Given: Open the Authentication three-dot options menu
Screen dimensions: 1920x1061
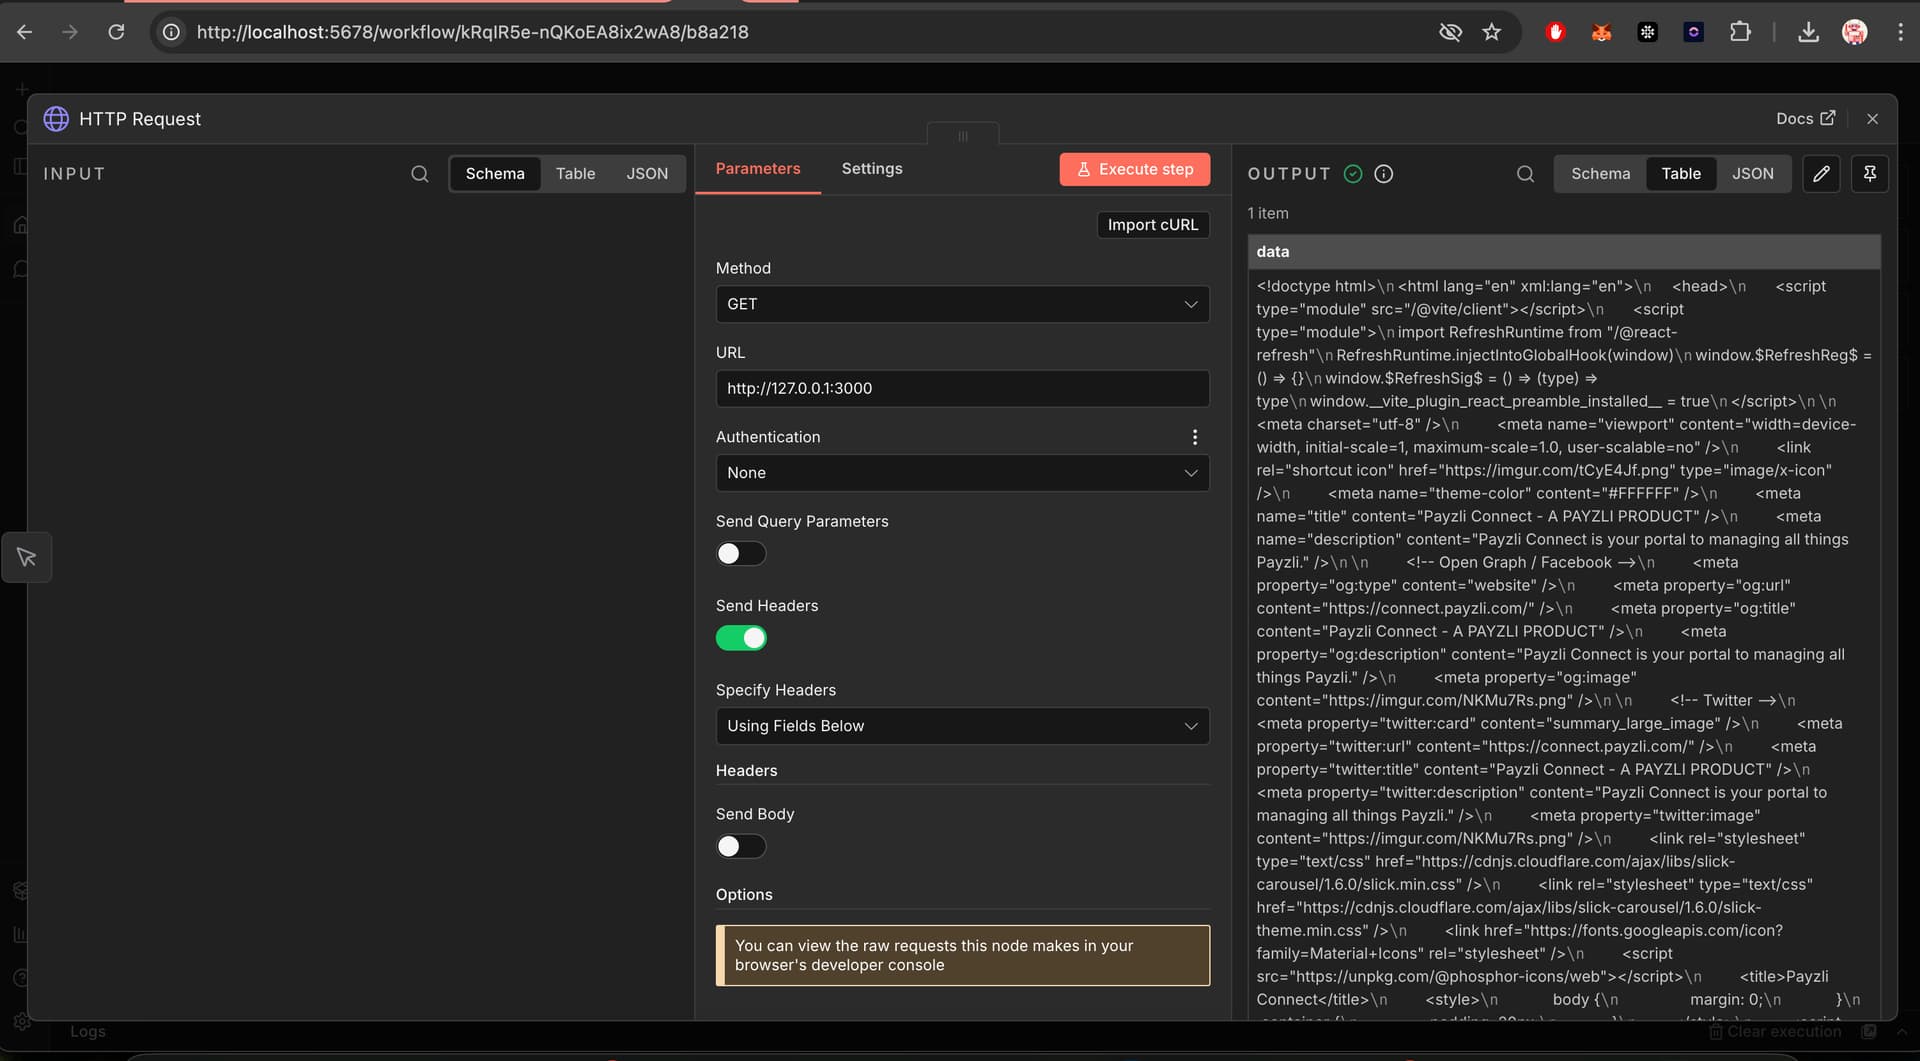Looking at the screenshot, I should pyautogui.click(x=1194, y=437).
